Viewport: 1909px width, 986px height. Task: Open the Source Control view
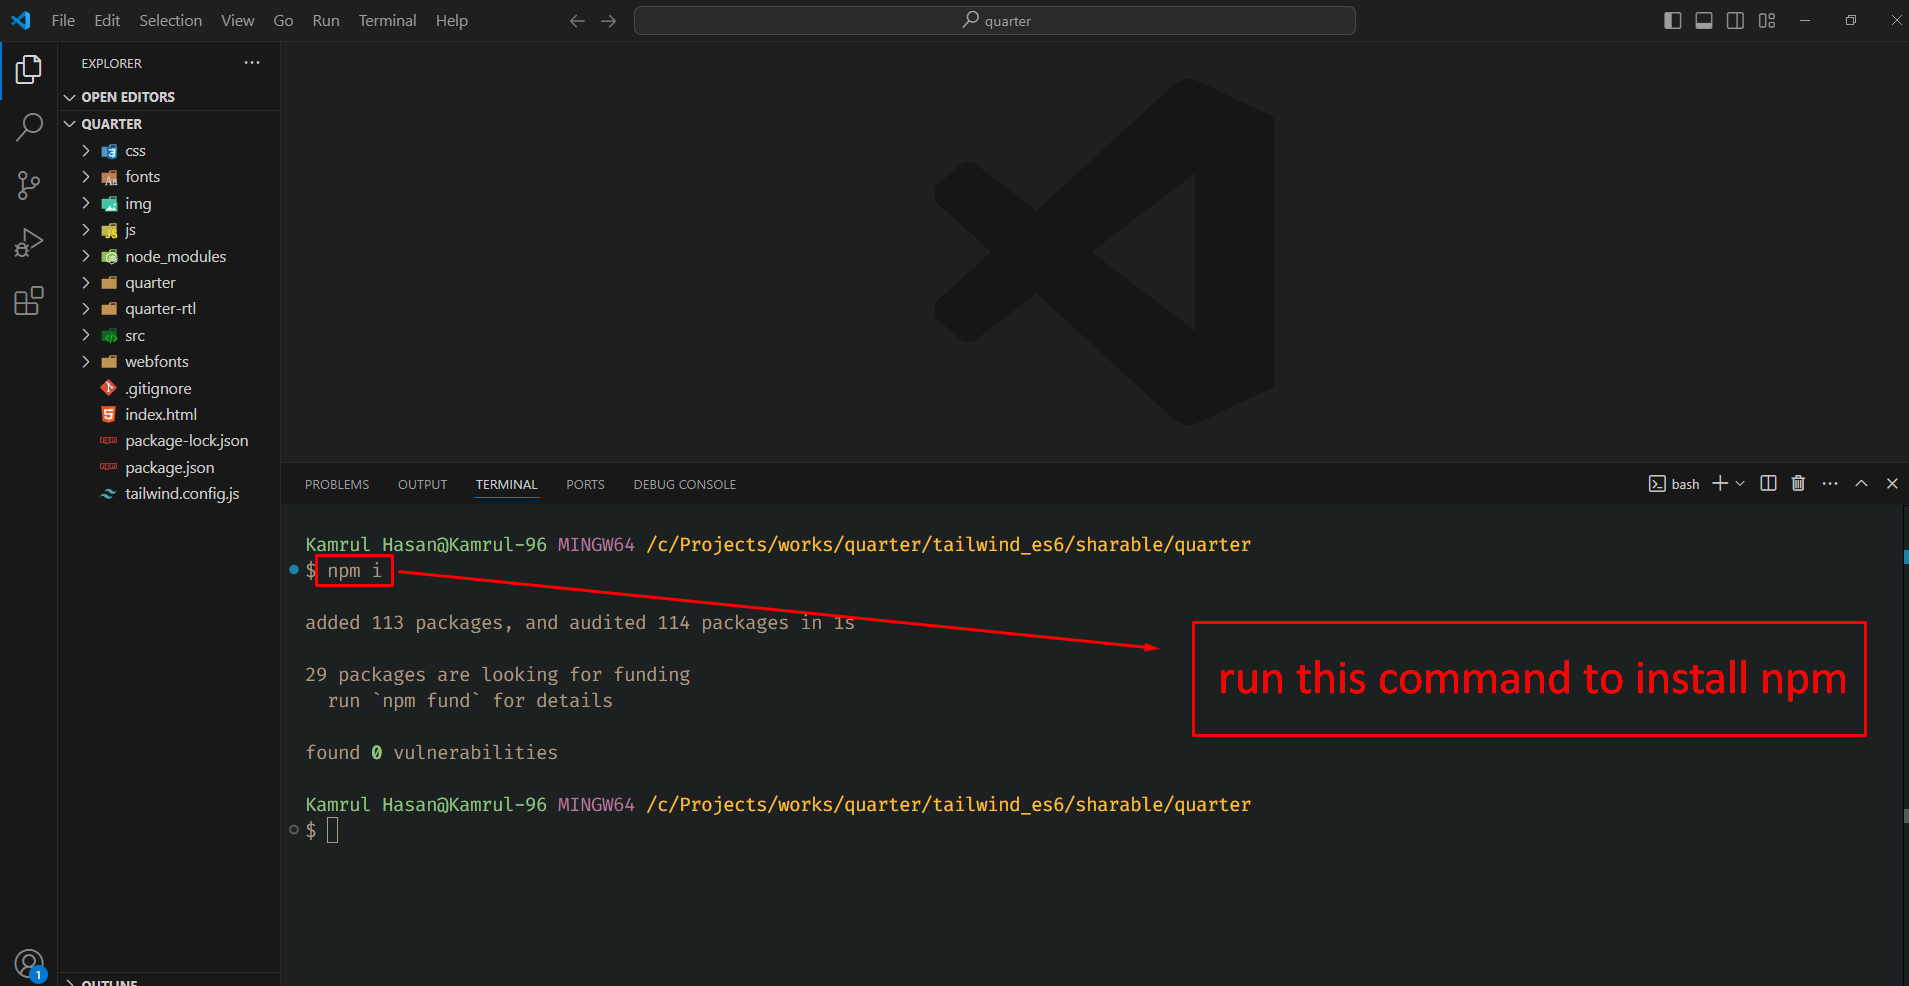(29, 185)
